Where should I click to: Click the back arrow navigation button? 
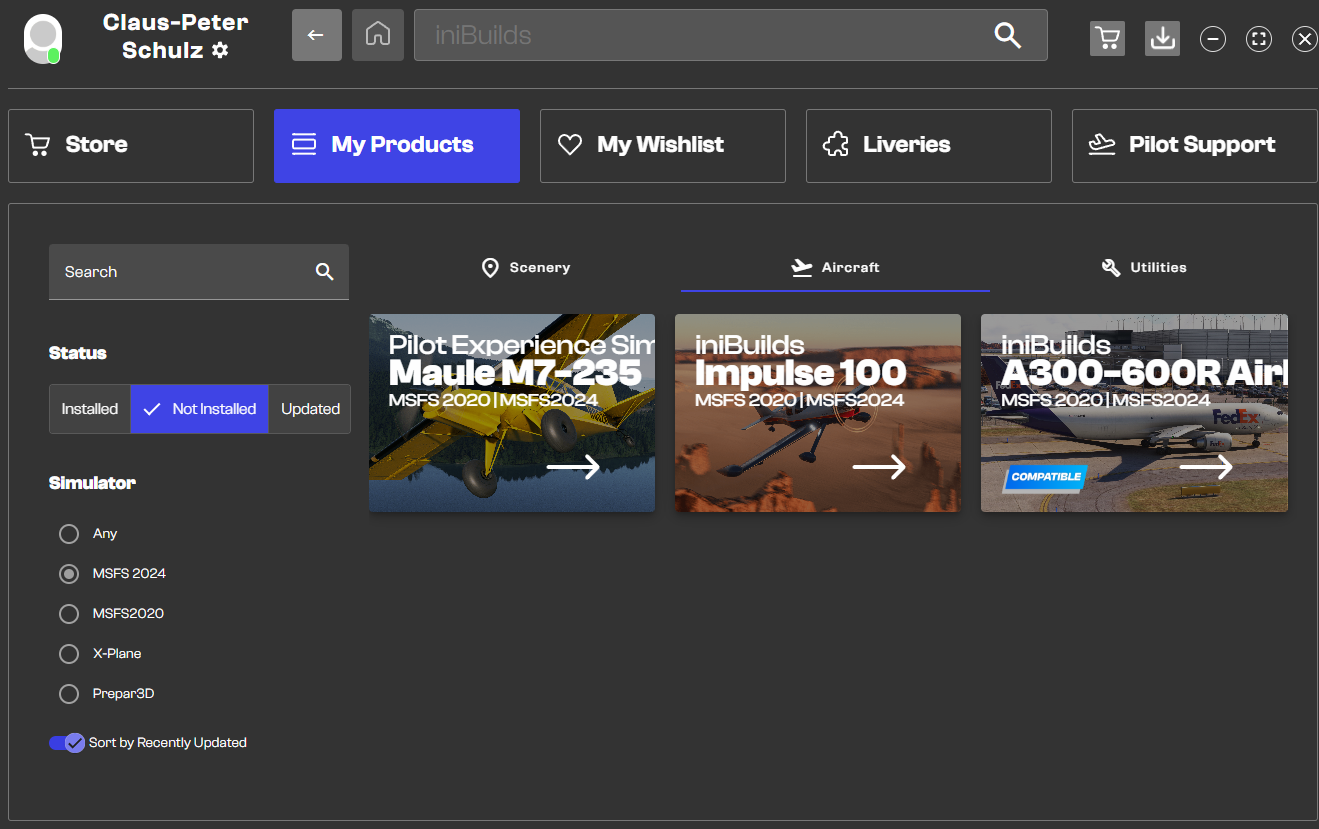(x=316, y=35)
